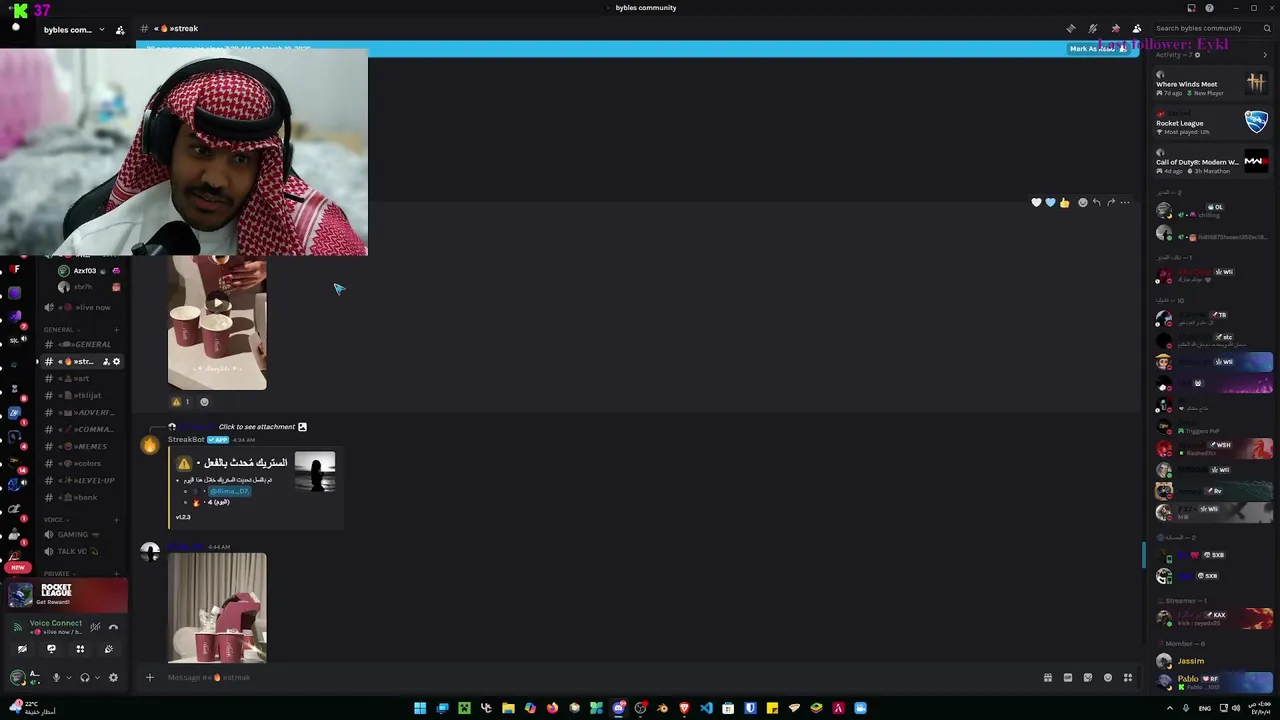
Task: Open headphone output options arrow
Action: point(98,677)
